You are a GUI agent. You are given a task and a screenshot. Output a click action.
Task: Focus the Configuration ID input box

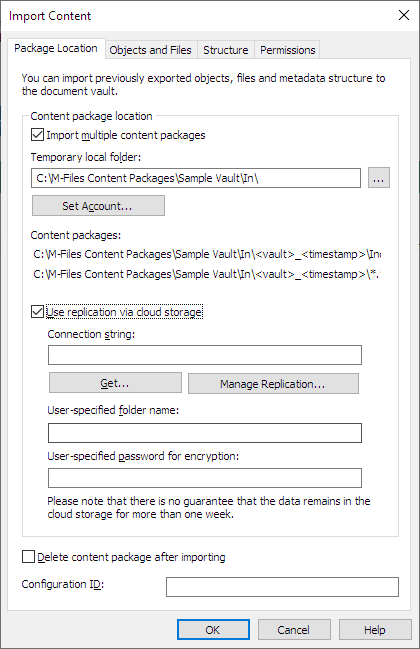pyautogui.click(x=282, y=587)
